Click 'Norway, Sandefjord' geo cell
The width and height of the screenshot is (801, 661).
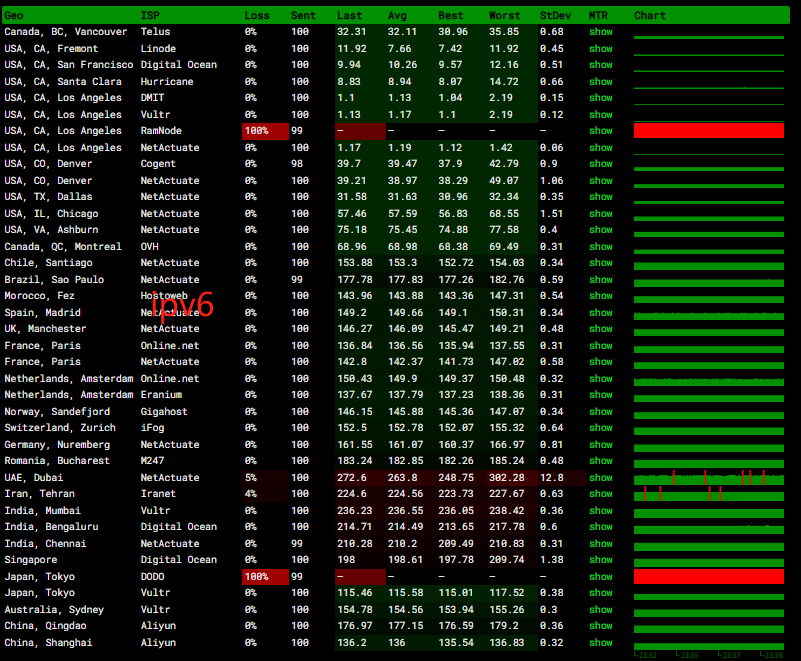click(x=57, y=412)
